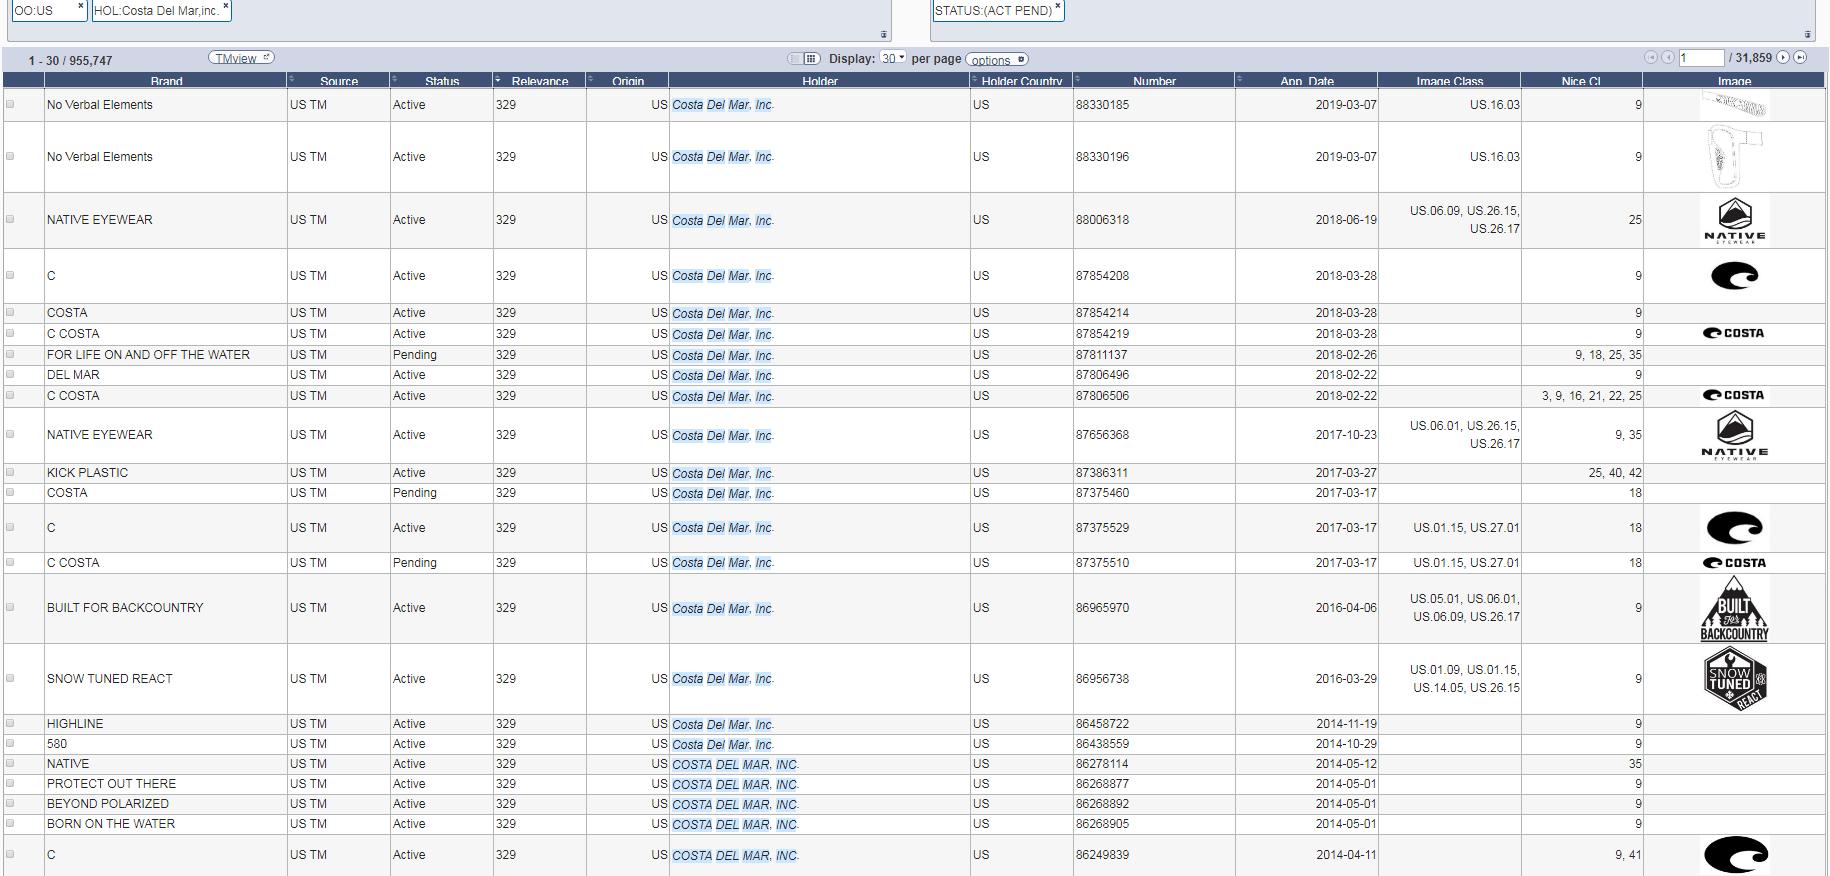This screenshot has width=1830, height=876.
Task: Select checkbox for trademark 88330196
Action: (x=11, y=156)
